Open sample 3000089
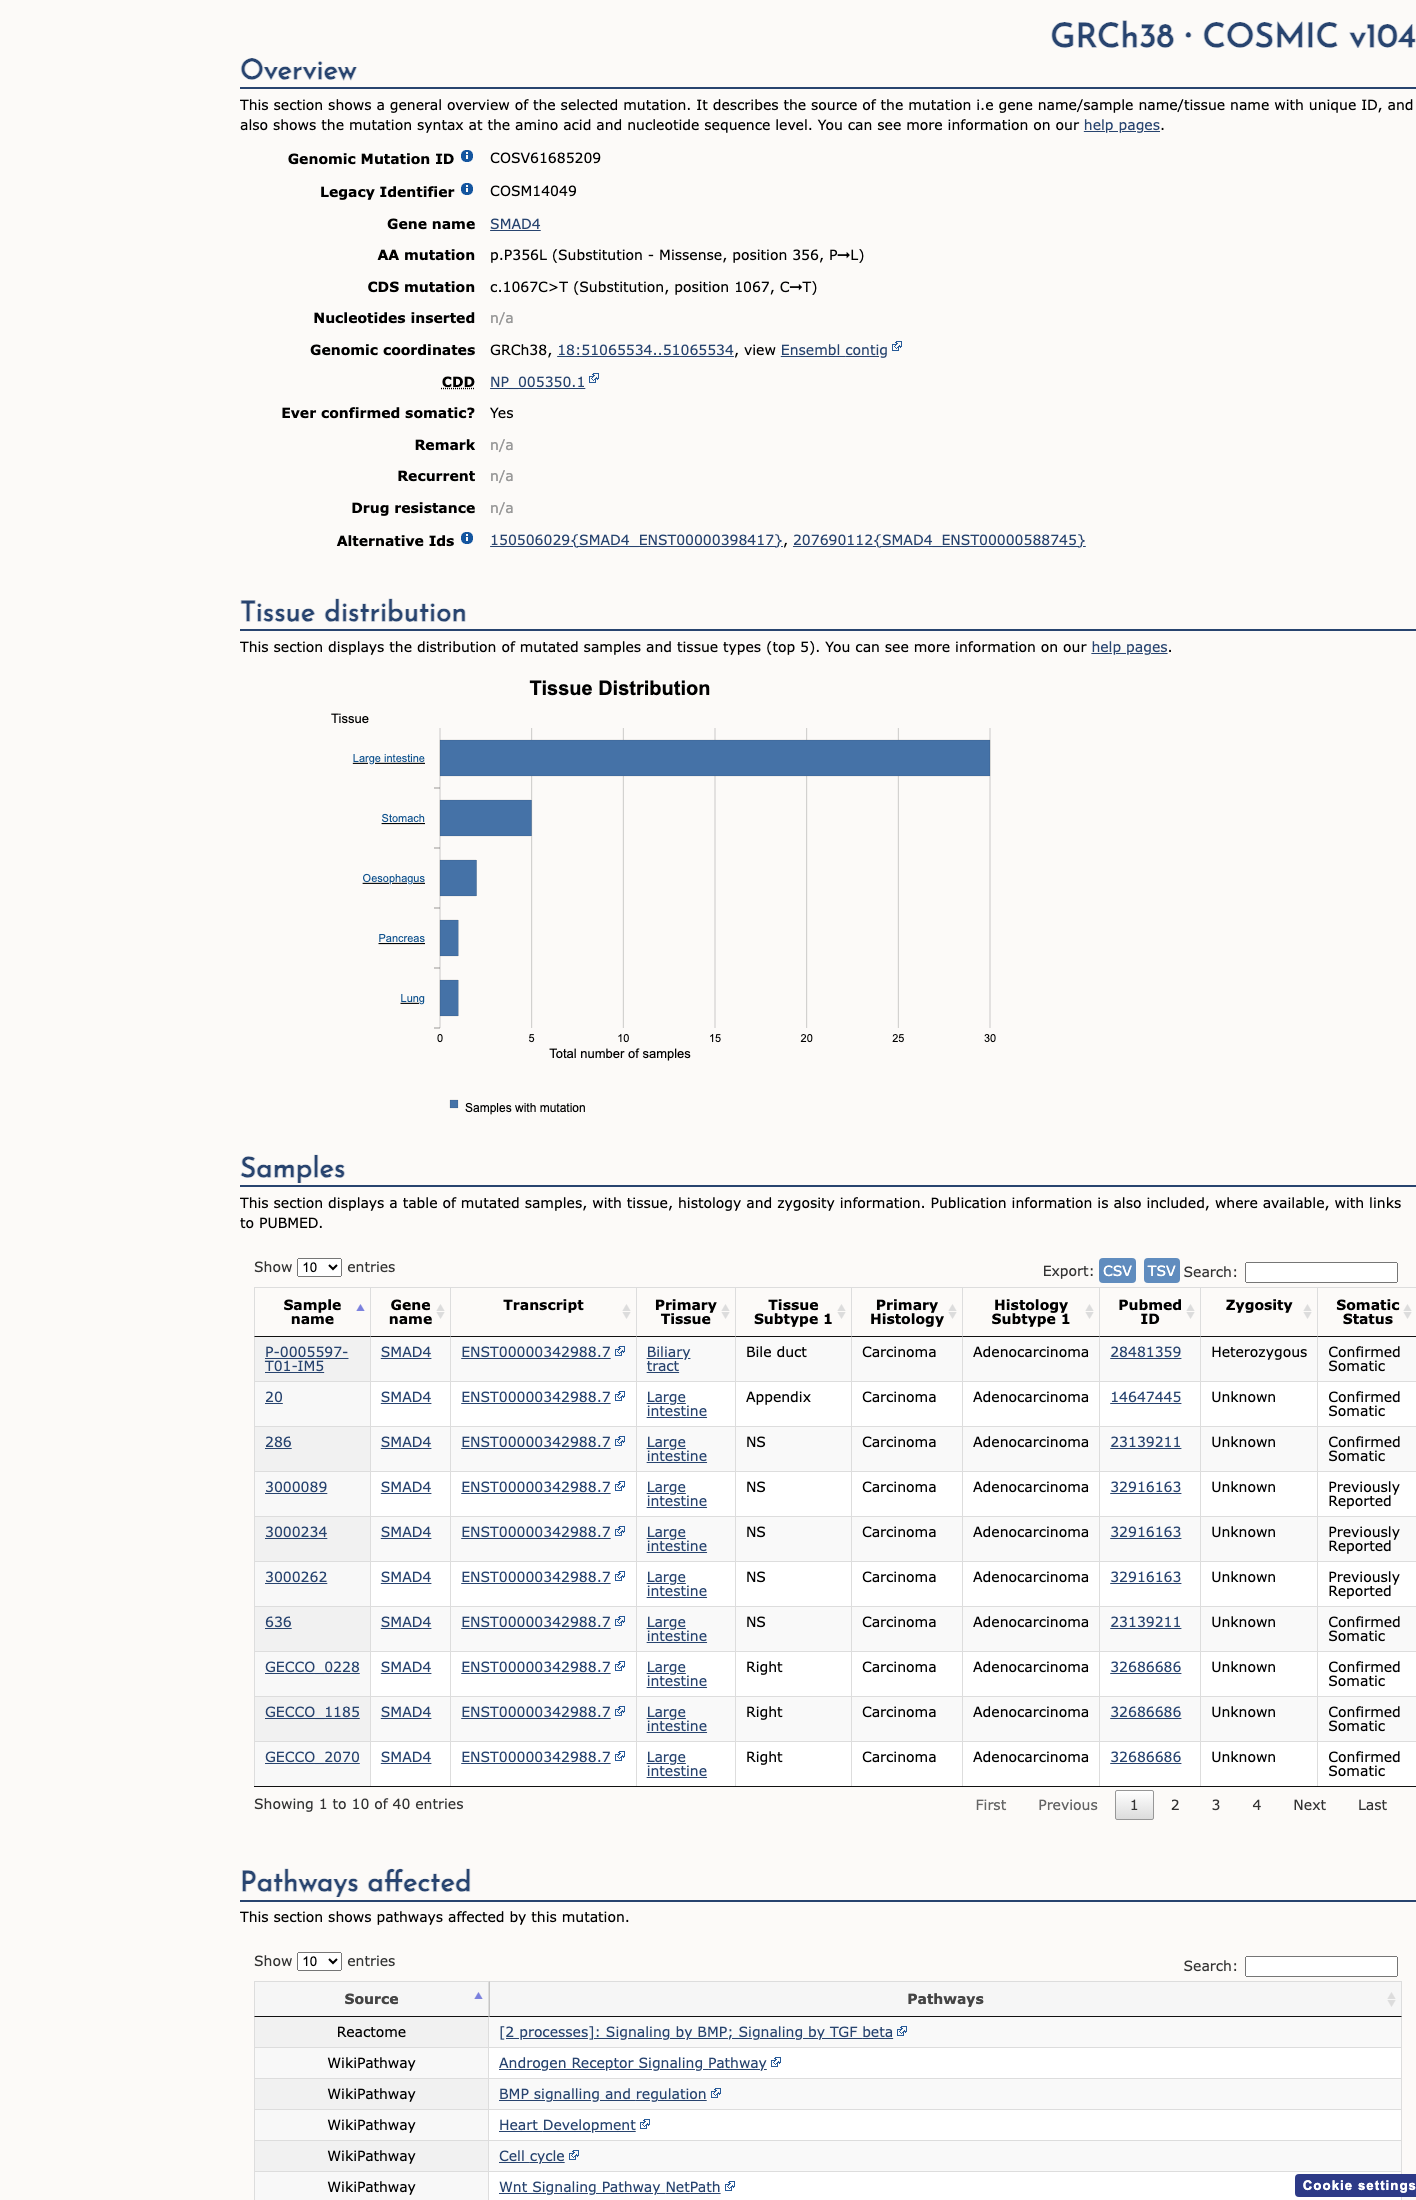This screenshot has height=2200, width=1416. 296,1487
